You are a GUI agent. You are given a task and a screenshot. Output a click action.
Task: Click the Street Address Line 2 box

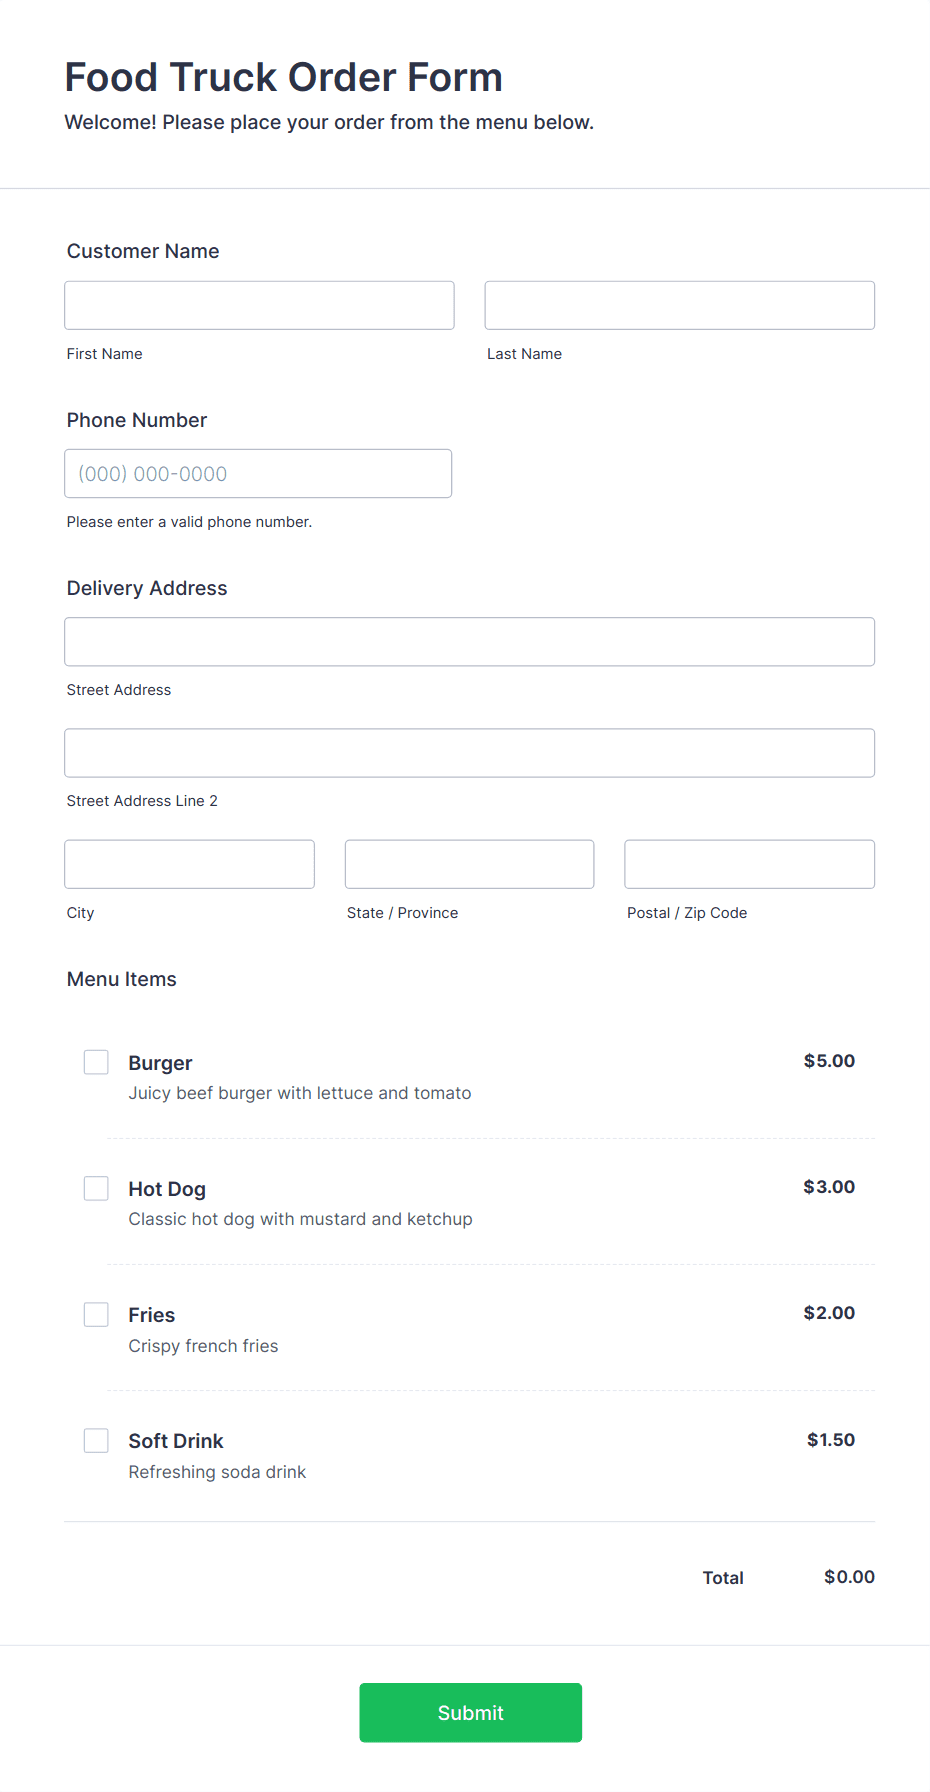pos(469,752)
